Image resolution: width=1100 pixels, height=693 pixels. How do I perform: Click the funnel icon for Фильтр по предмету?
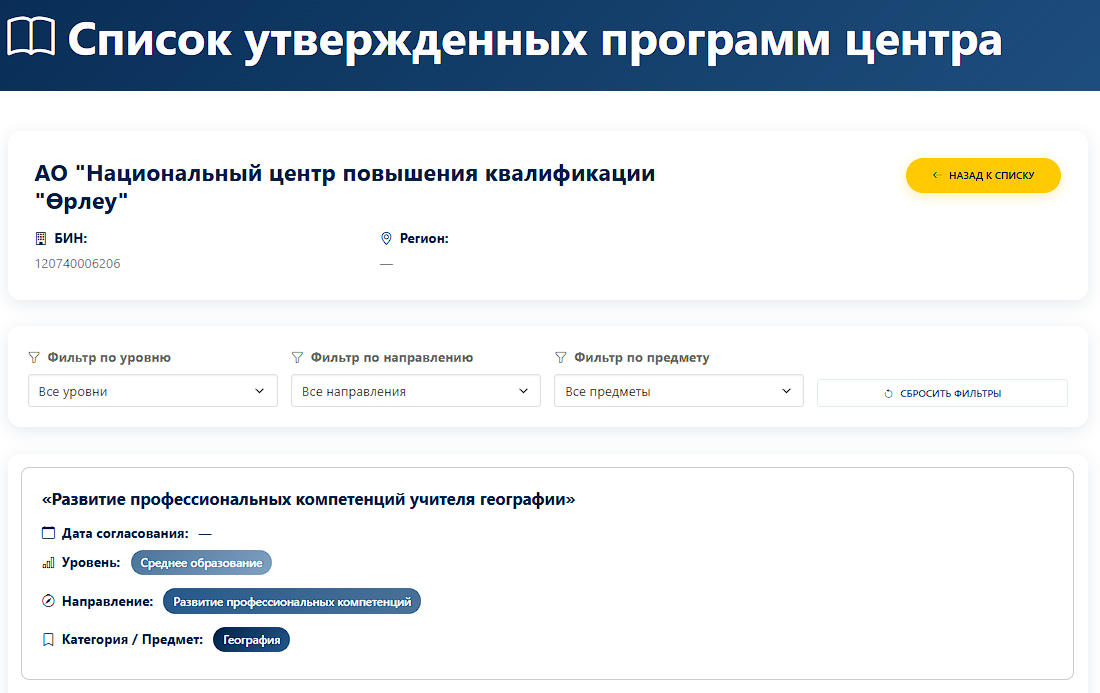[x=560, y=357]
